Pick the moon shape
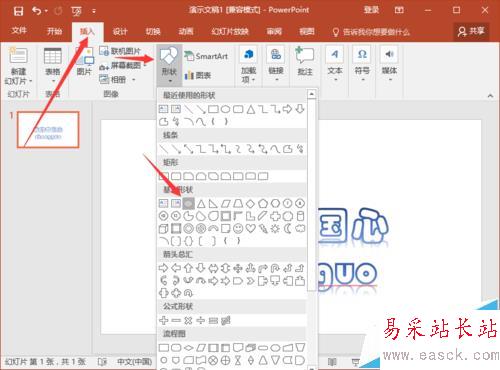Viewport: 500px width, 370px height. (x=288, y=229)
